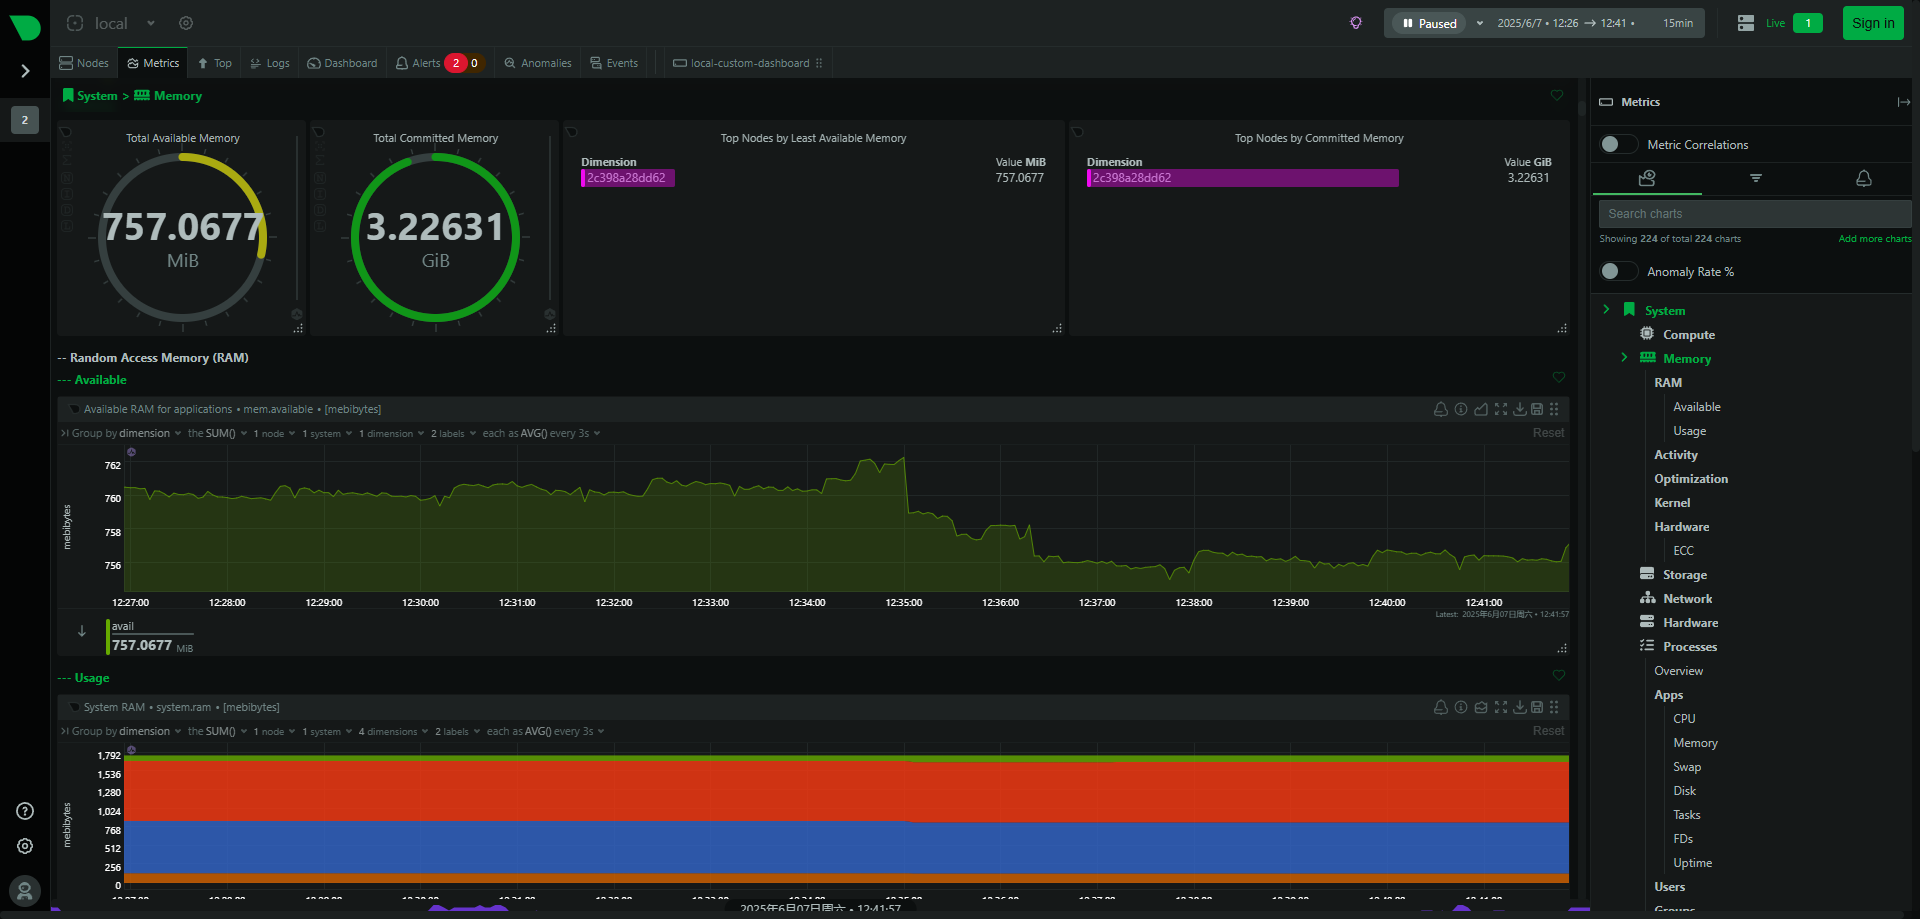Click the Add more charts link
The image size is (1920, 919).
coord(1874,239)
